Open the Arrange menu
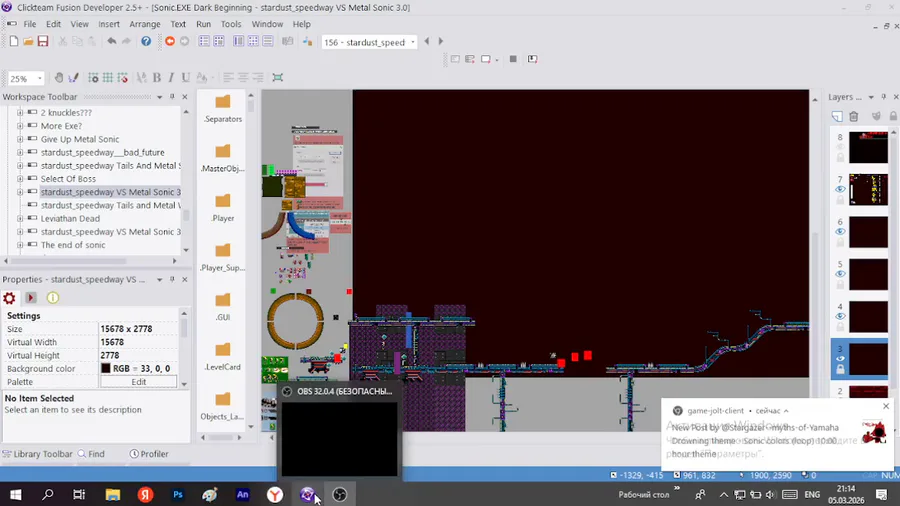The image size is (900, 506). tap(145, 24)
